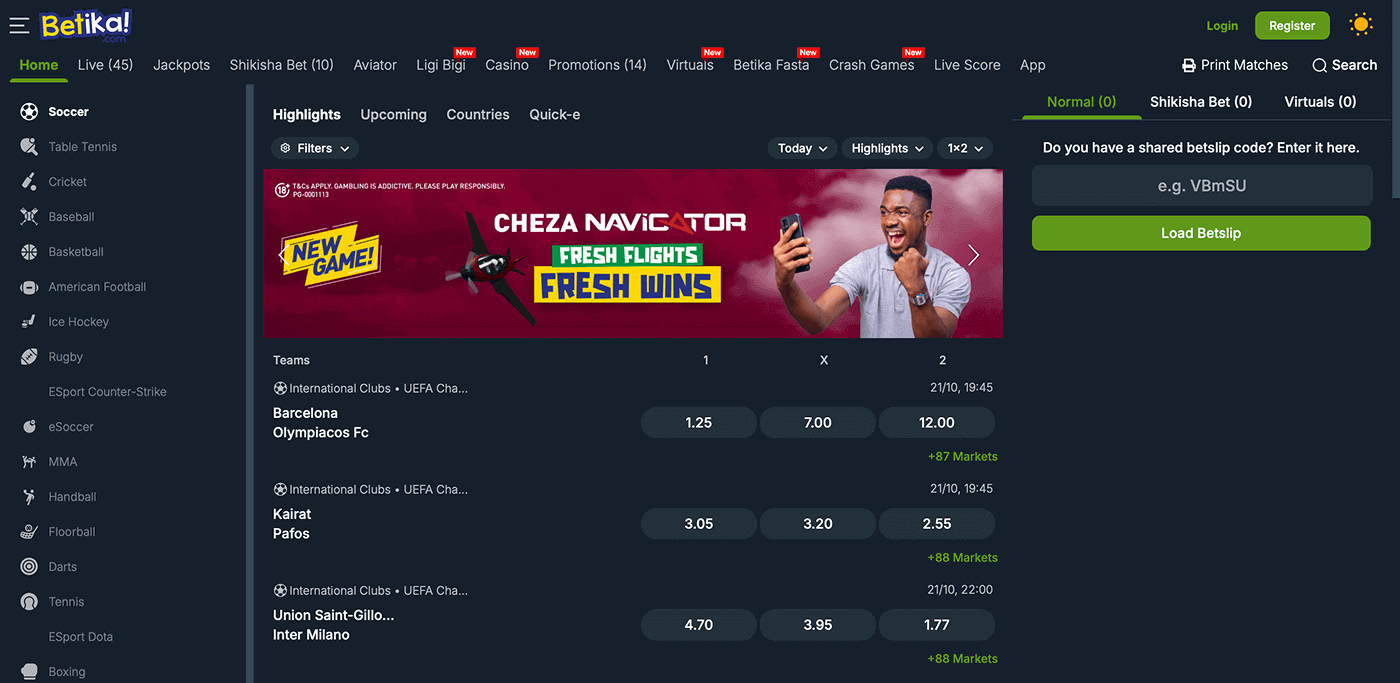Screen dimensions: 1400x683
Task: Select the Darts target icon
Action: tap(29, 566)
